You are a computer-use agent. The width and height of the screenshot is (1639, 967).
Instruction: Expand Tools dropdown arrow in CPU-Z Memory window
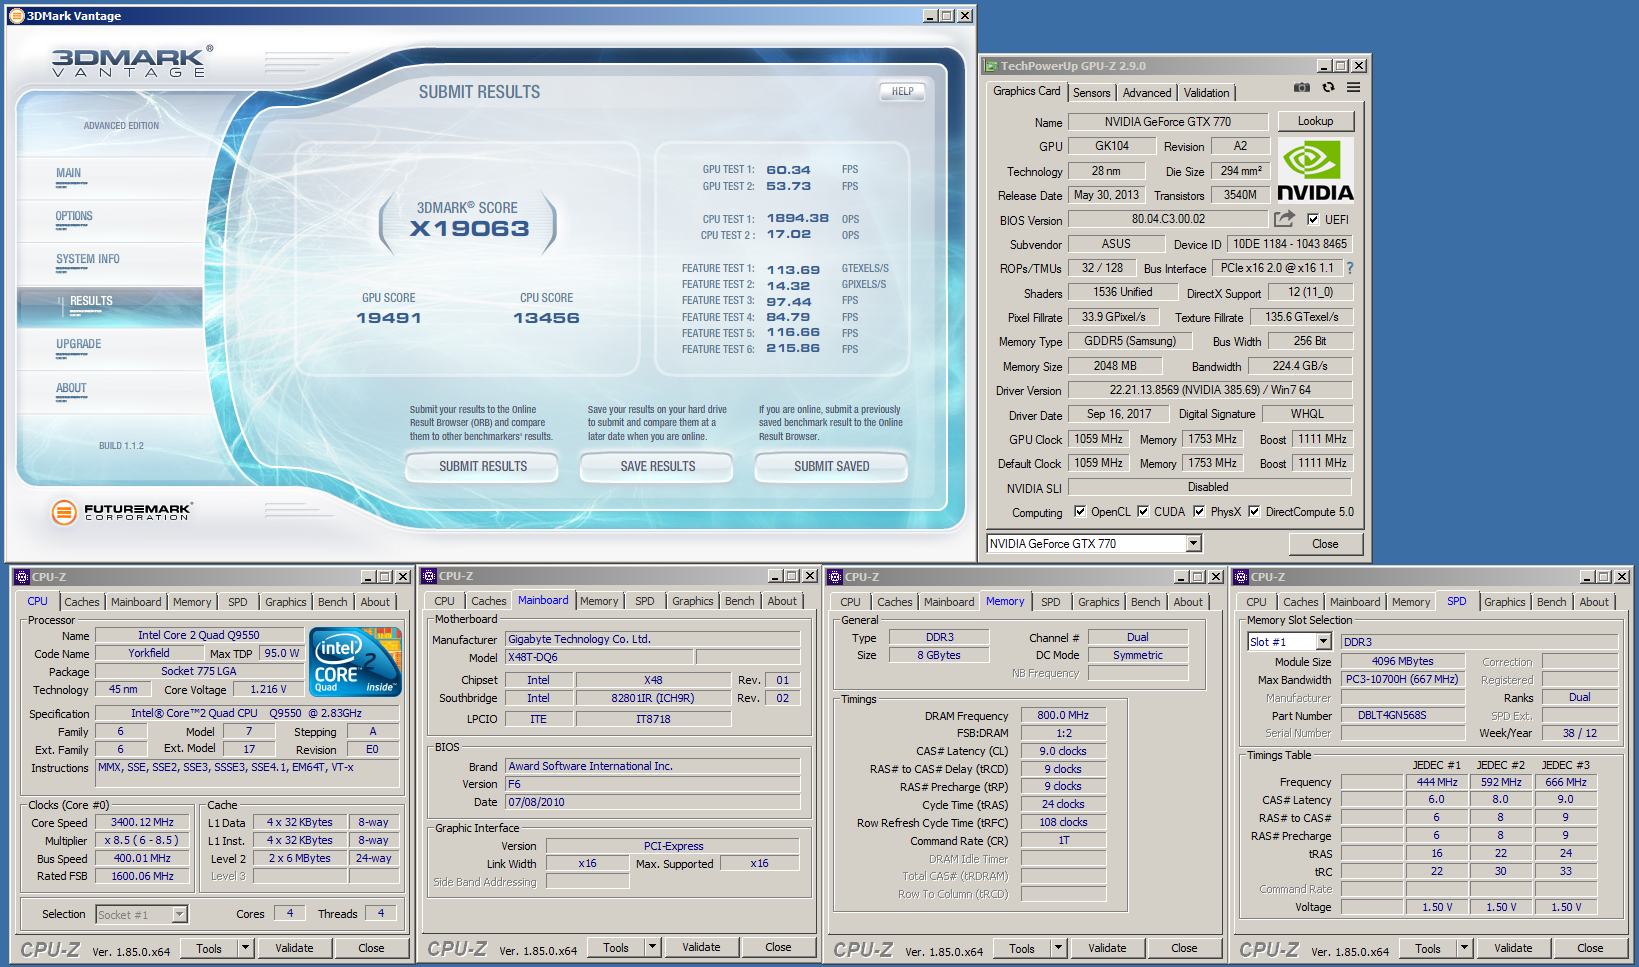[x=1058, y=948]
